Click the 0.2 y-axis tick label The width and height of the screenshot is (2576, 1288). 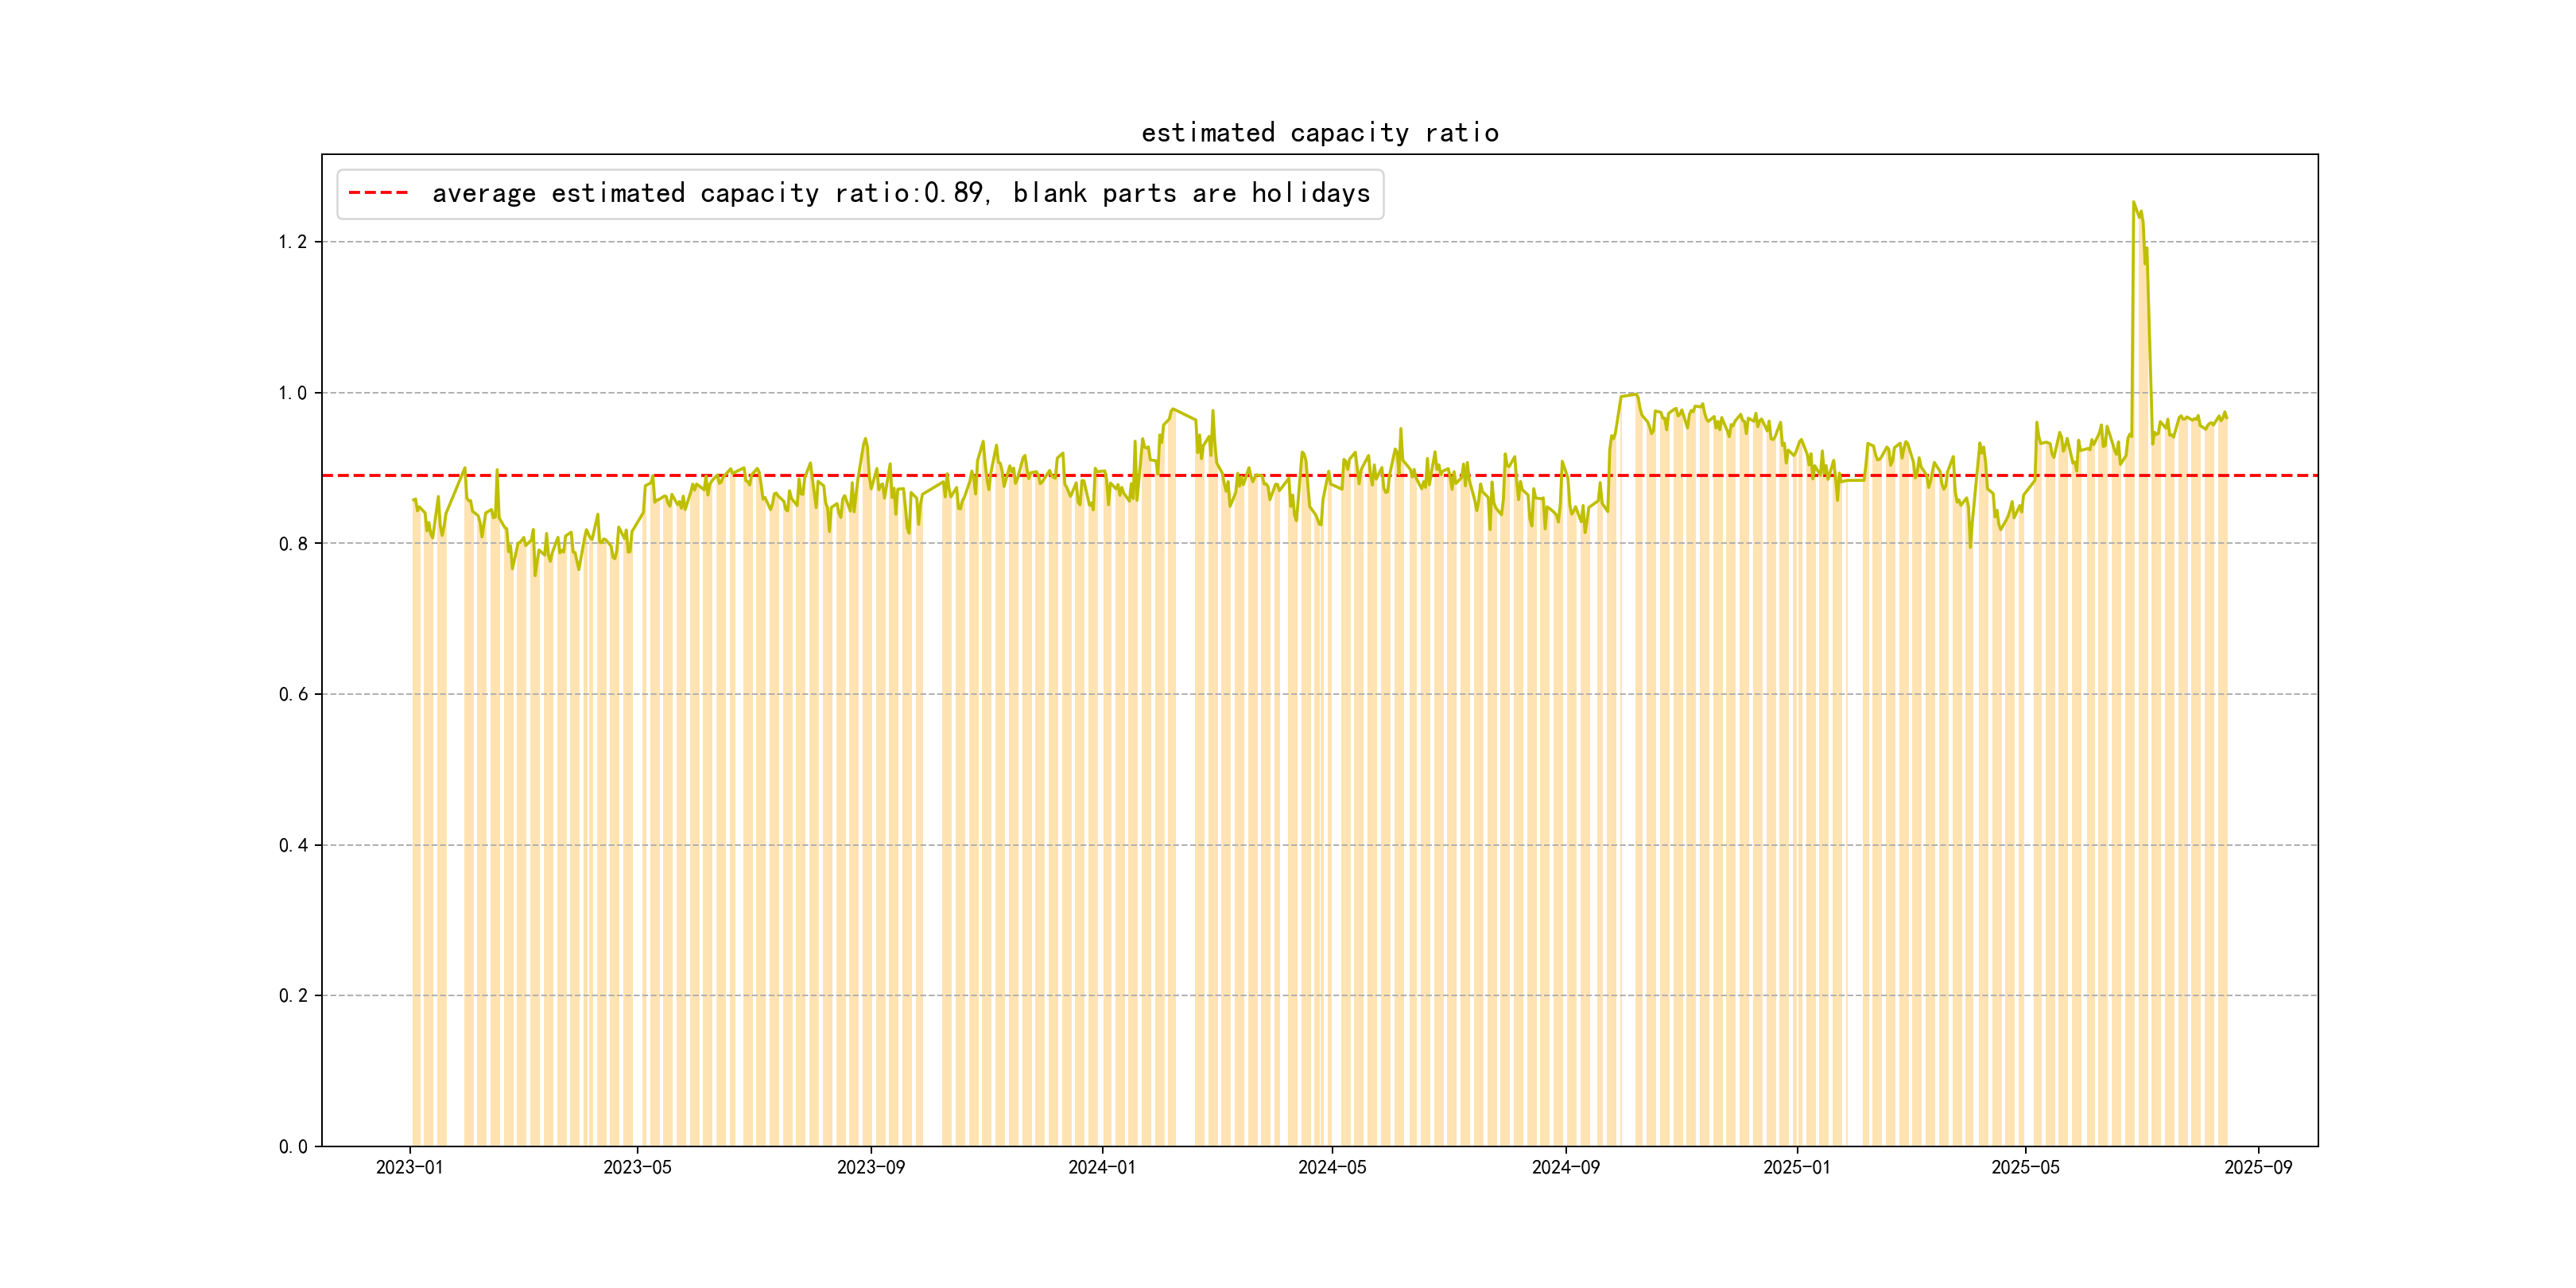pyautogui.click(x=292, y=996)
